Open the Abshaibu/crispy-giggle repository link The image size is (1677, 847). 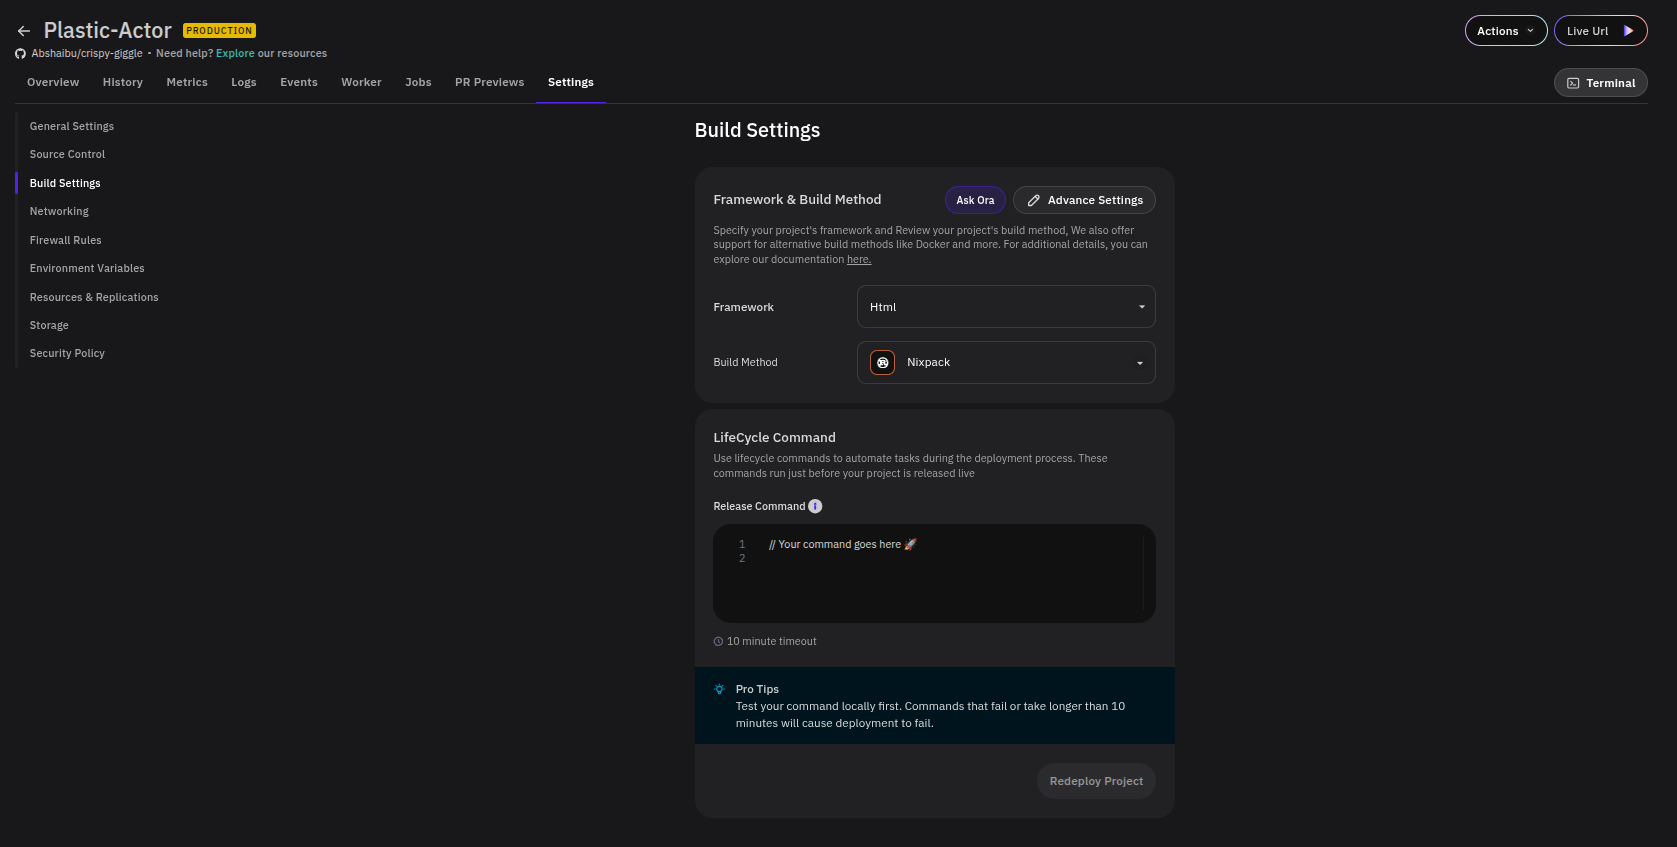coord(87,54)
